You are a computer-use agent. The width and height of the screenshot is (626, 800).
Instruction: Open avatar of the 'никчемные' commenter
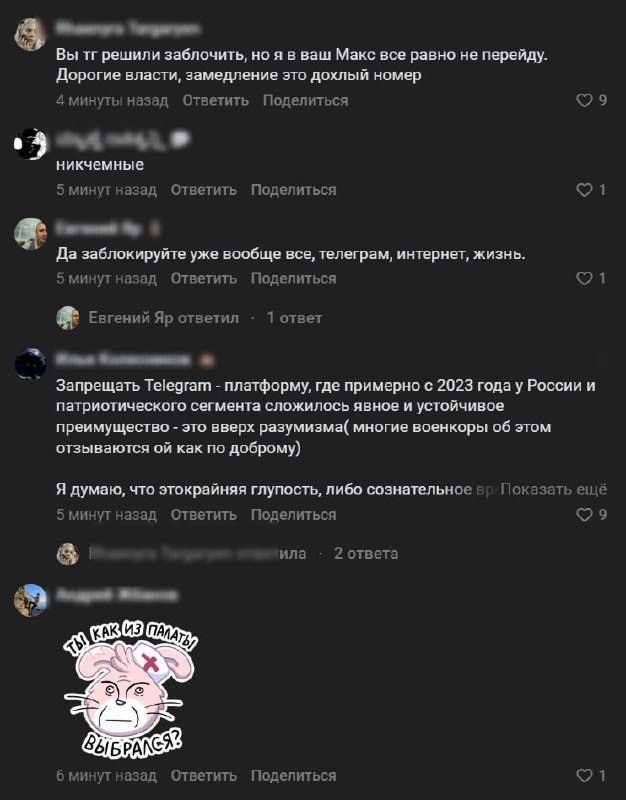[x=30, y=144]
